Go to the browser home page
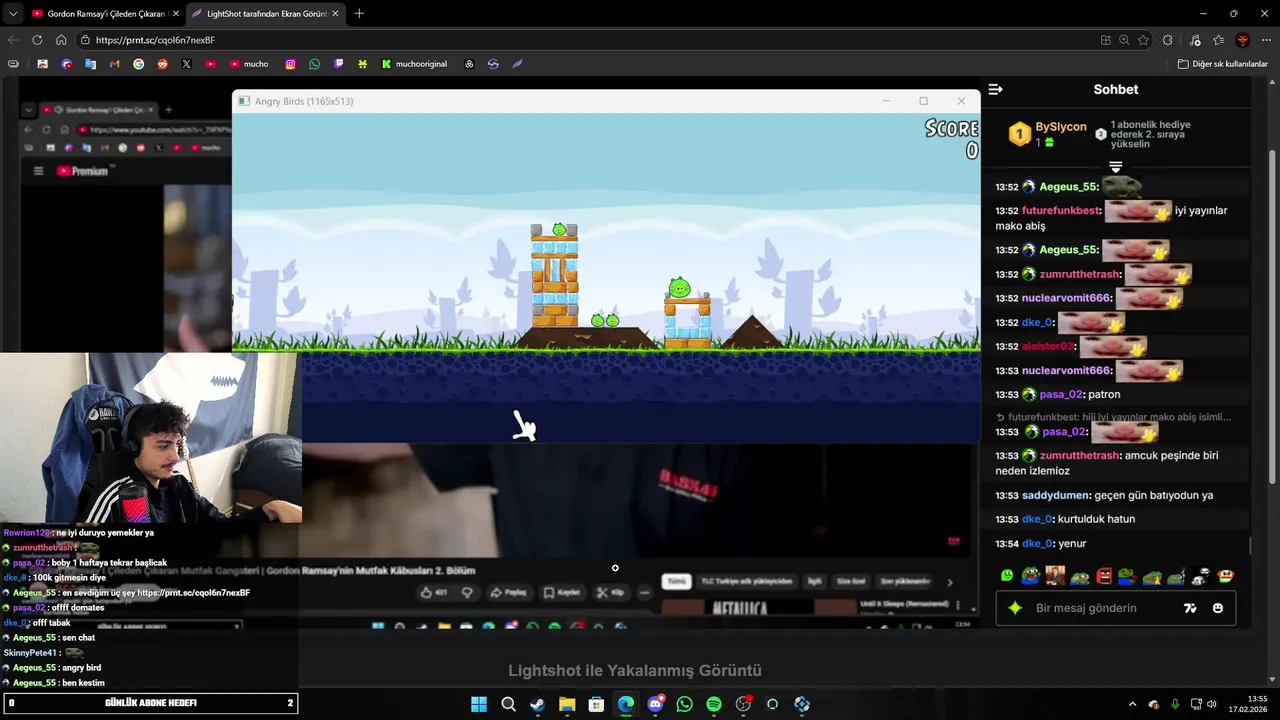The height and width of the screenshot is (720, 1280). [x=61, y=40]
